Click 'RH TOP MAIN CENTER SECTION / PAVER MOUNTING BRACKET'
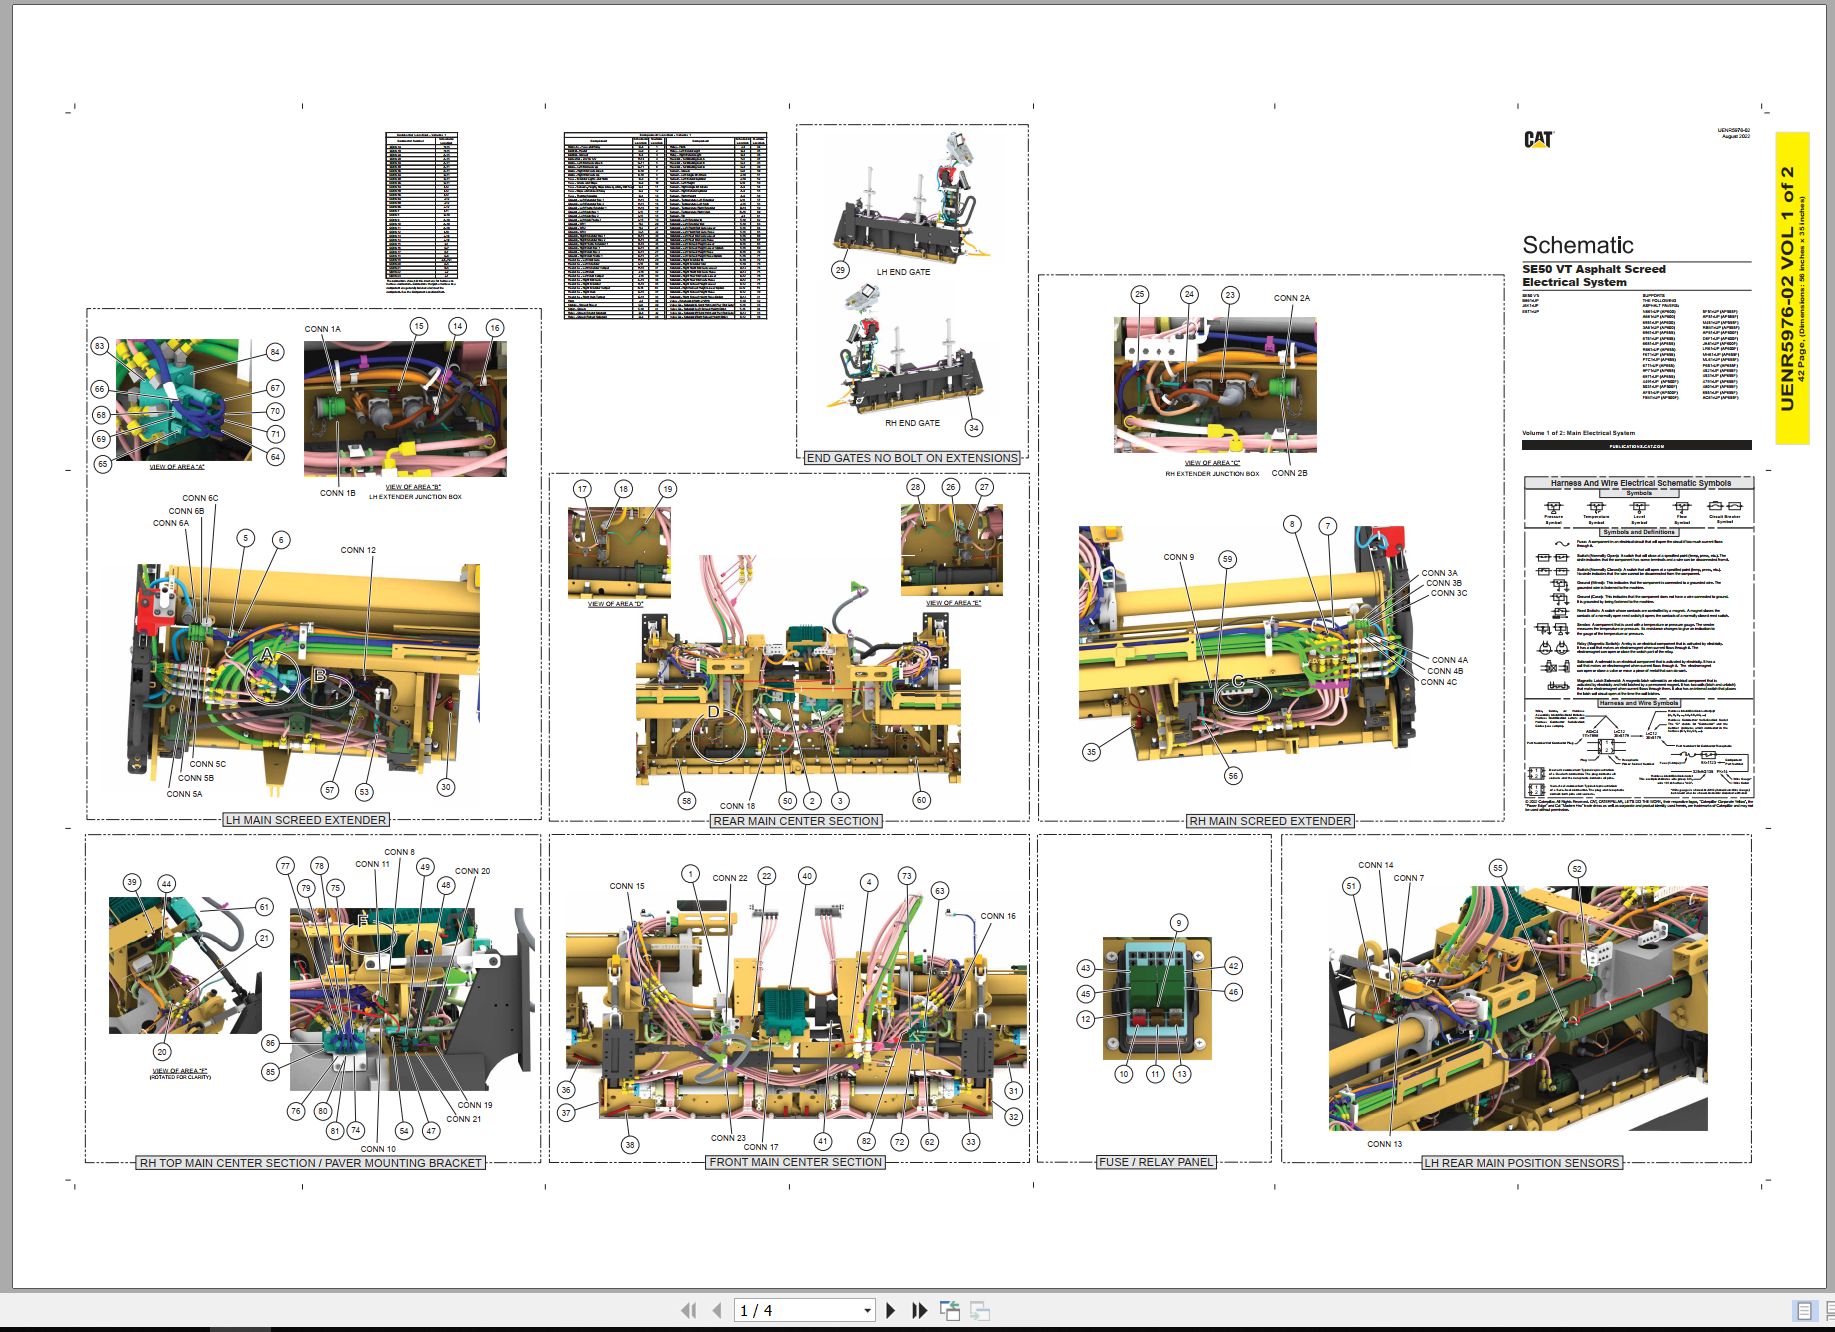 (310, 1163)
